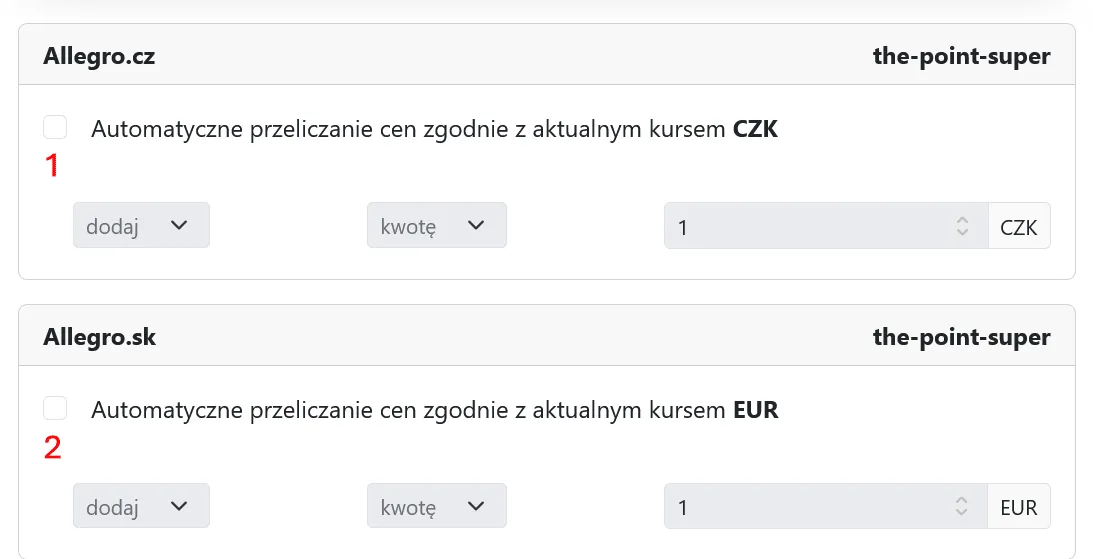Click the EUR currency suffix label
This screenshot has width=1093, height=559.
(1019, 507)
